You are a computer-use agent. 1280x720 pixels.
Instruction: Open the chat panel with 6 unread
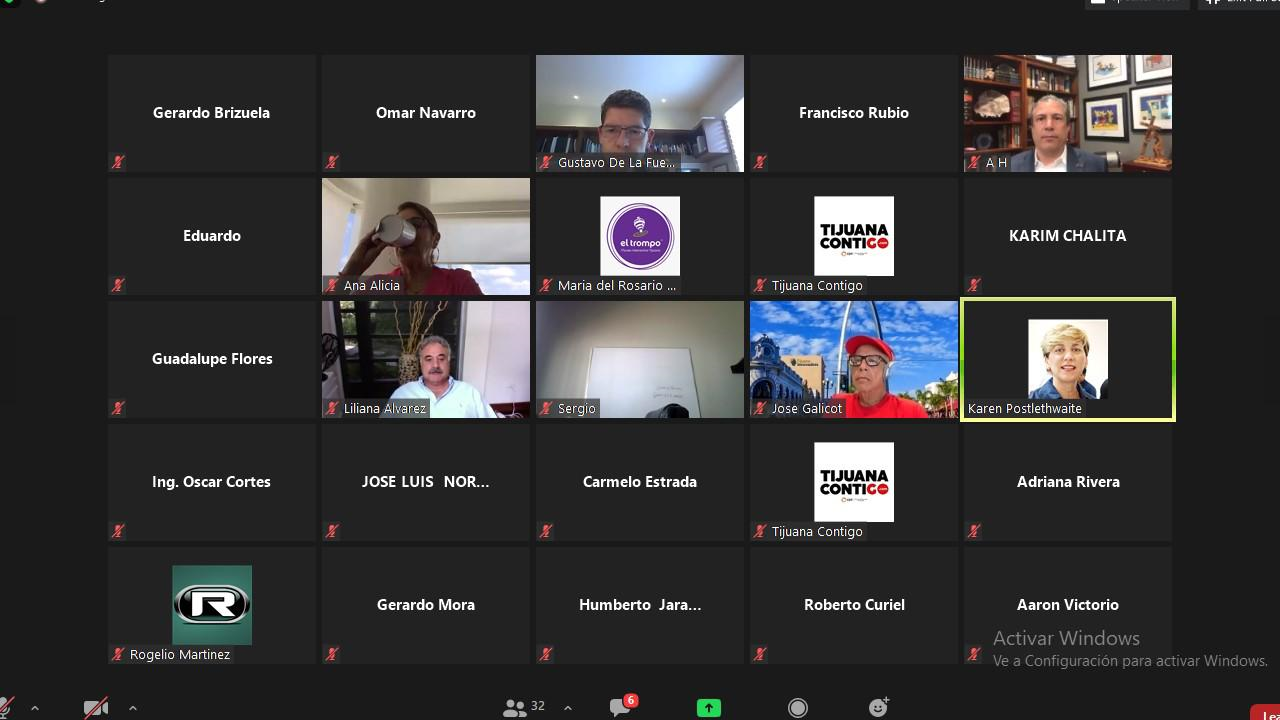623,706
